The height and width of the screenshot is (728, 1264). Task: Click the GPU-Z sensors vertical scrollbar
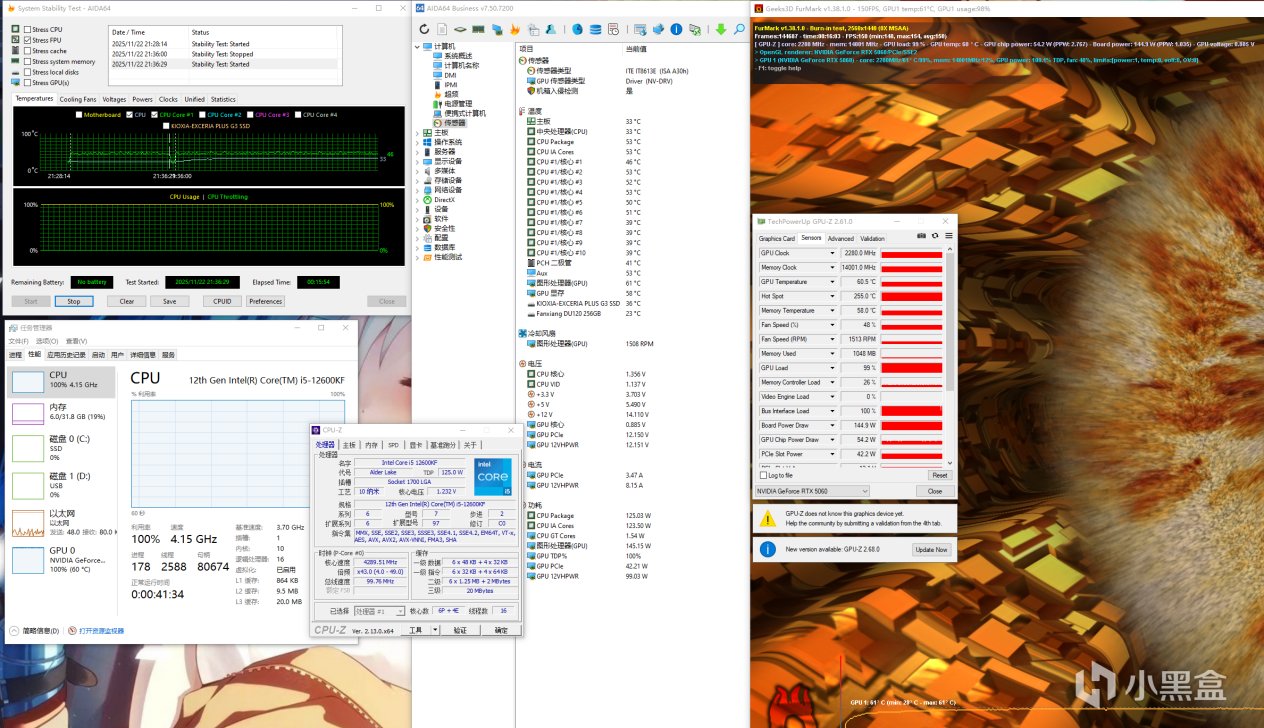(x=952, y=320)
